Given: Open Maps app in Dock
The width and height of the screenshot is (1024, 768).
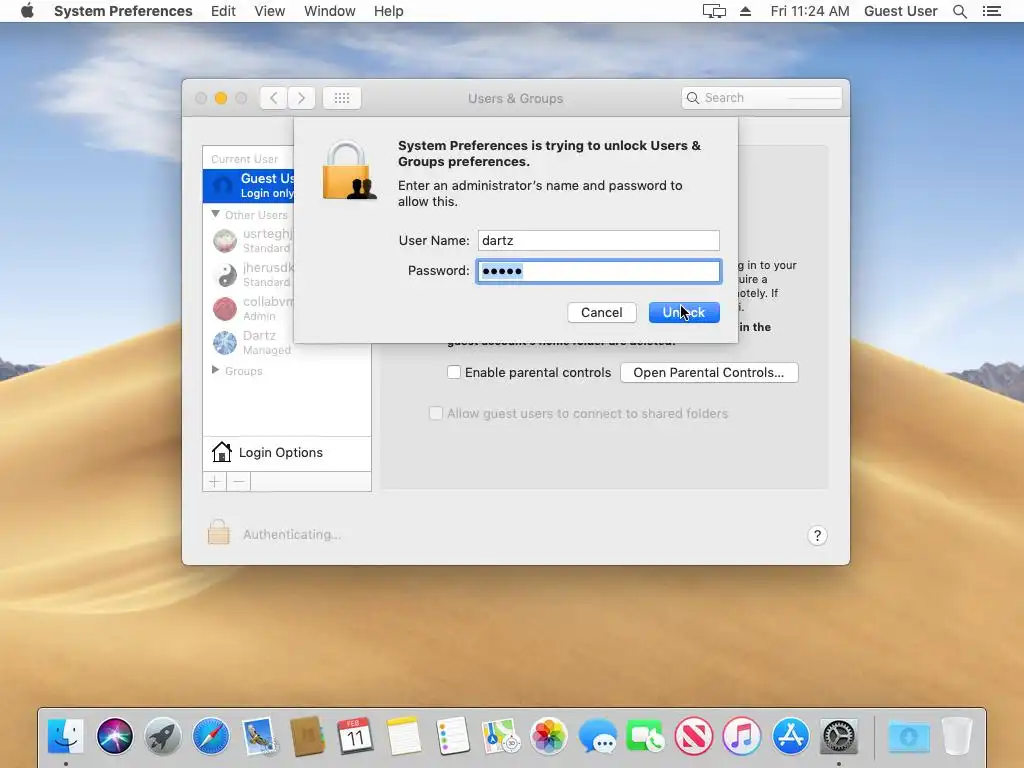Looking at the screenshot, I should [500, 736].
